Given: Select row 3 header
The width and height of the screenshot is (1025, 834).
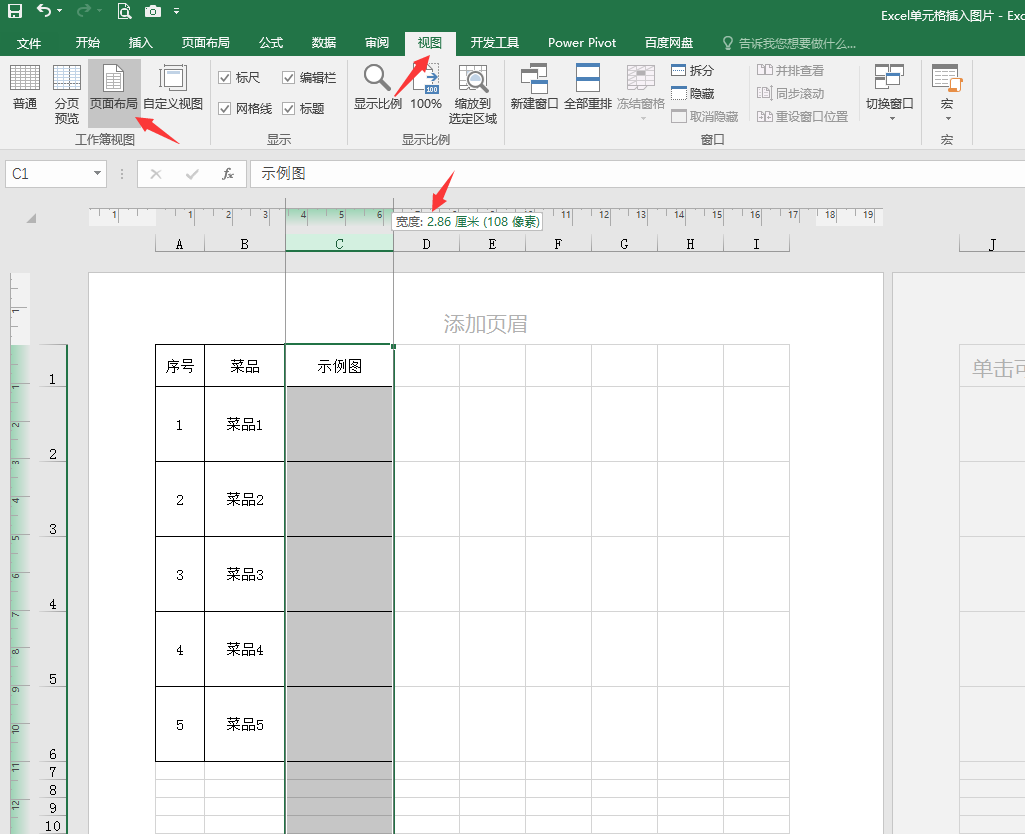Looking at the screenshot, I should (53, 499).
